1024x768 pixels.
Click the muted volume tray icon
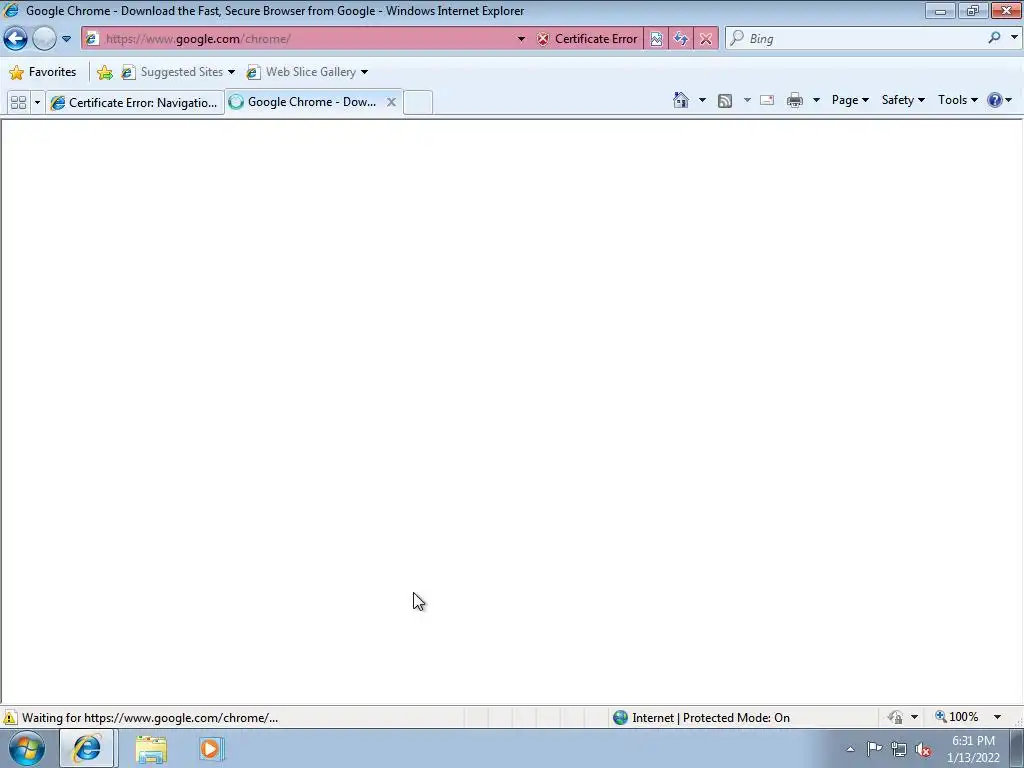click(x=923, y=750)
